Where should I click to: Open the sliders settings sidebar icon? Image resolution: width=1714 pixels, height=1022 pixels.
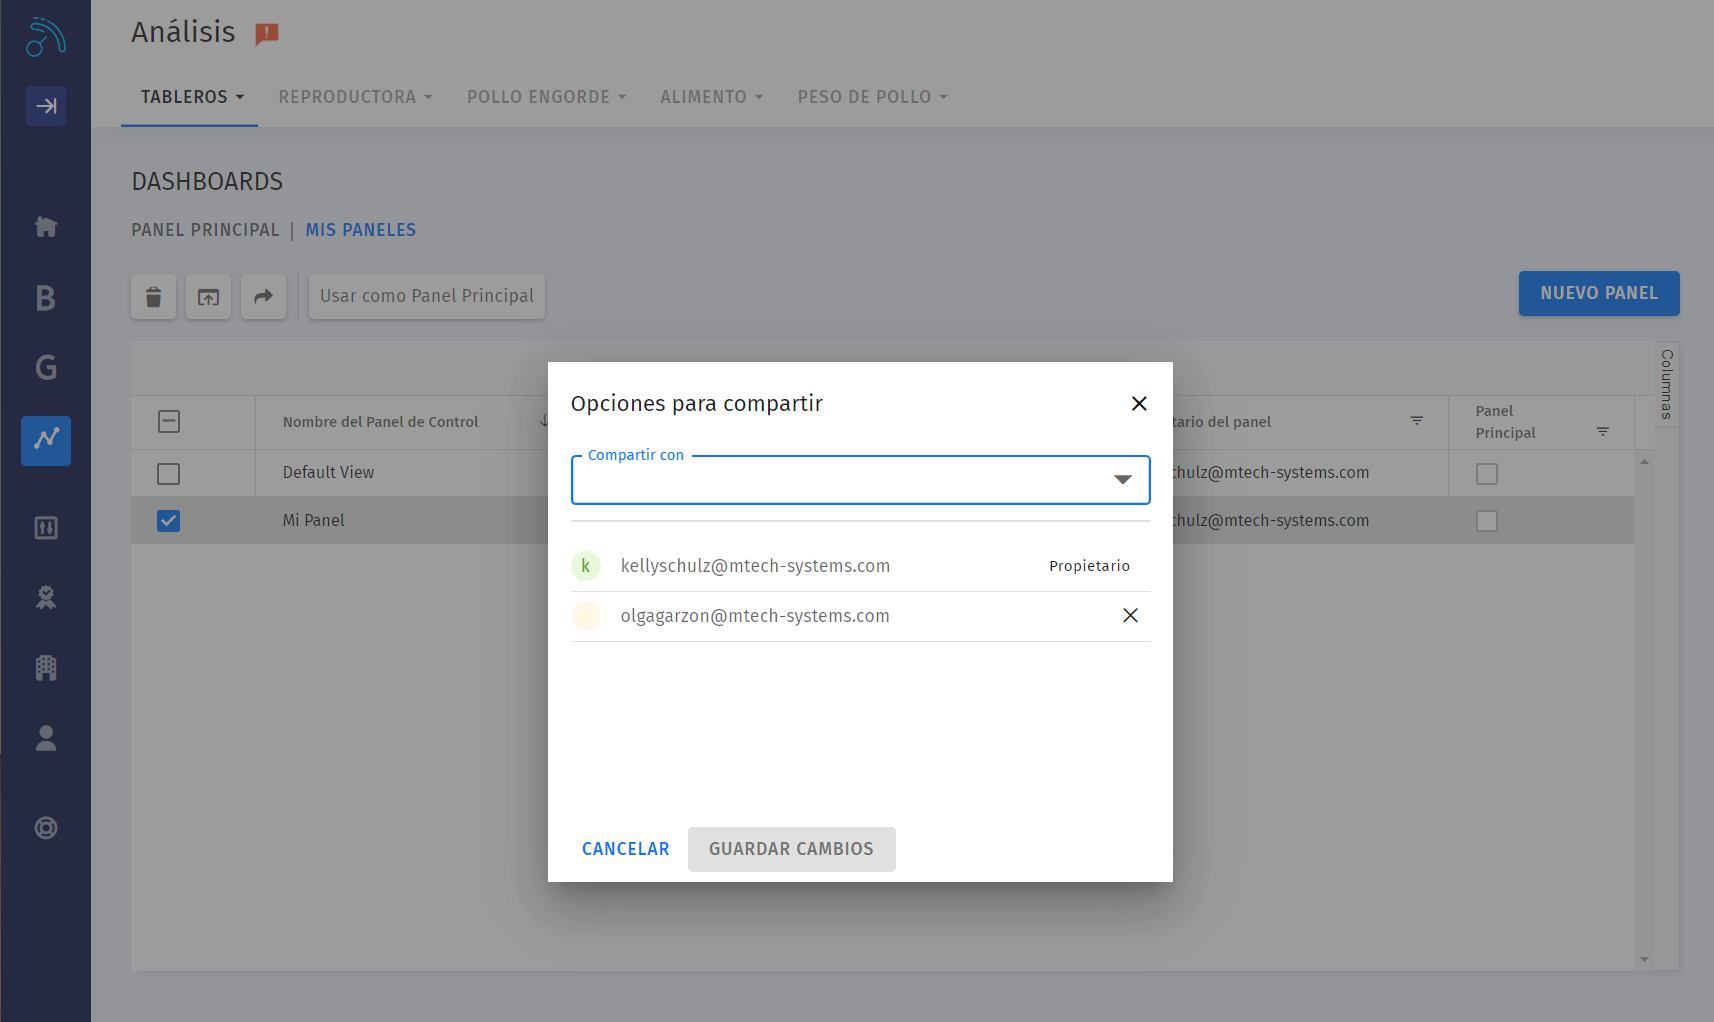pos(46,528)
